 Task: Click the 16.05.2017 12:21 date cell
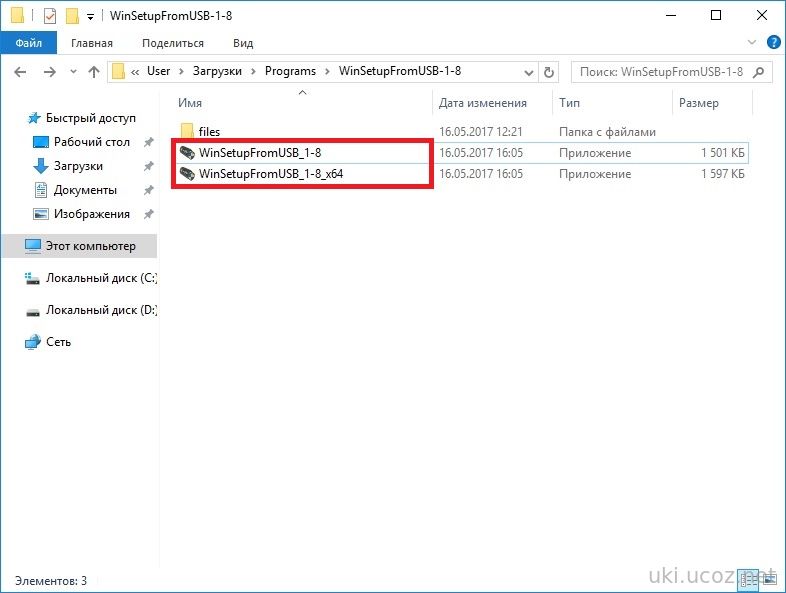point(481,132)
